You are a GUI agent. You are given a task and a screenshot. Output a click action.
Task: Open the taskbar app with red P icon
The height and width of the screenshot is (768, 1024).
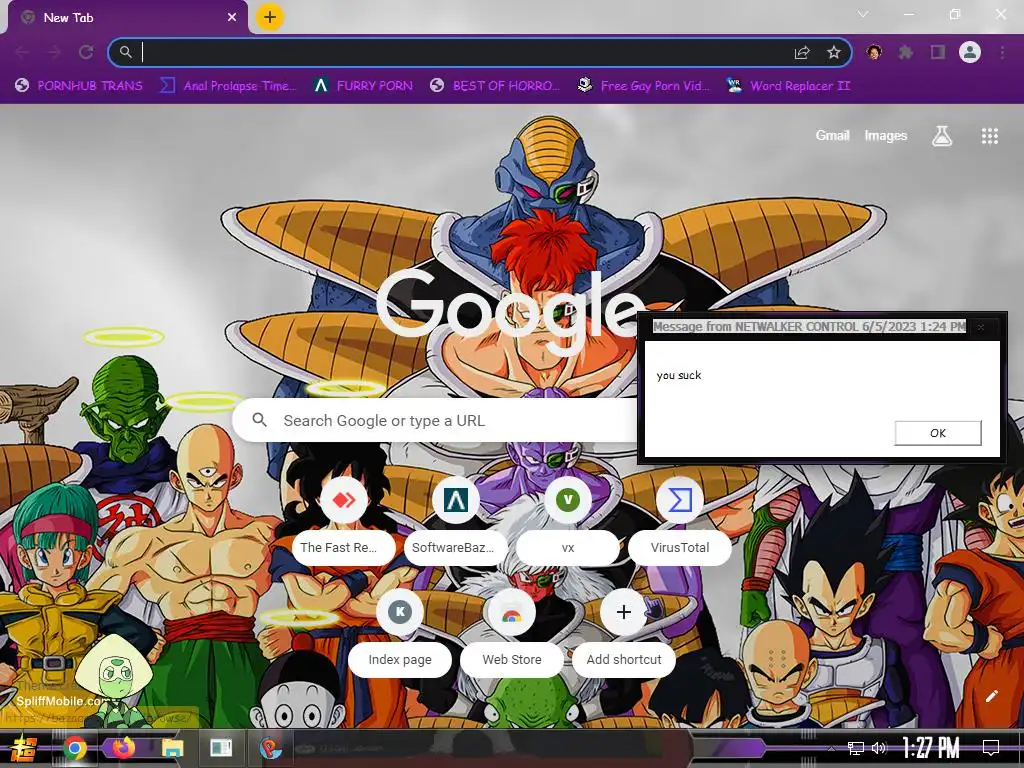coord(270,748)
